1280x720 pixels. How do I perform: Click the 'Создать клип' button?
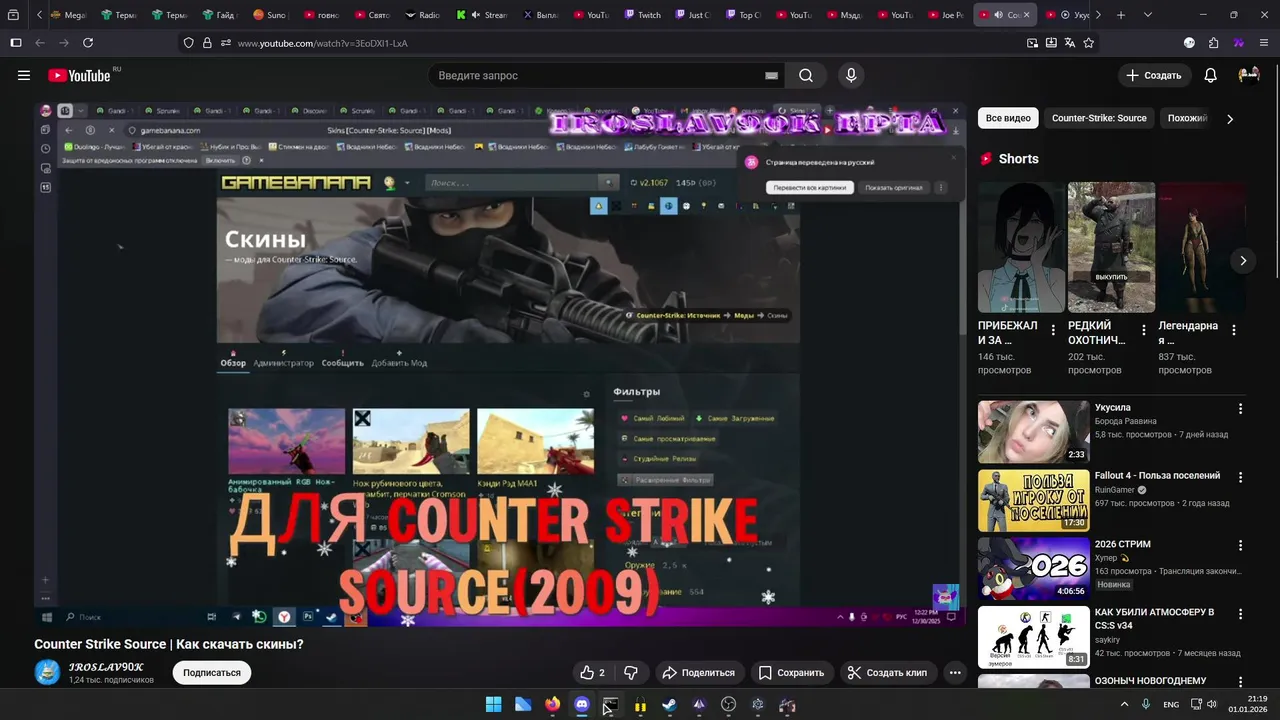[887, 673]
